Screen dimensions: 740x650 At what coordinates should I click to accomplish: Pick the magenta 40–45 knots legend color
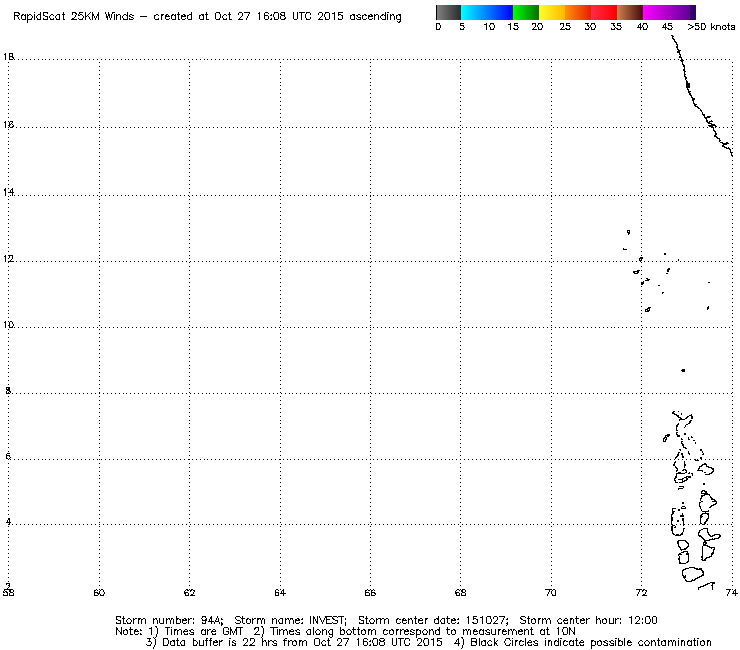click(x=656, y=12)
